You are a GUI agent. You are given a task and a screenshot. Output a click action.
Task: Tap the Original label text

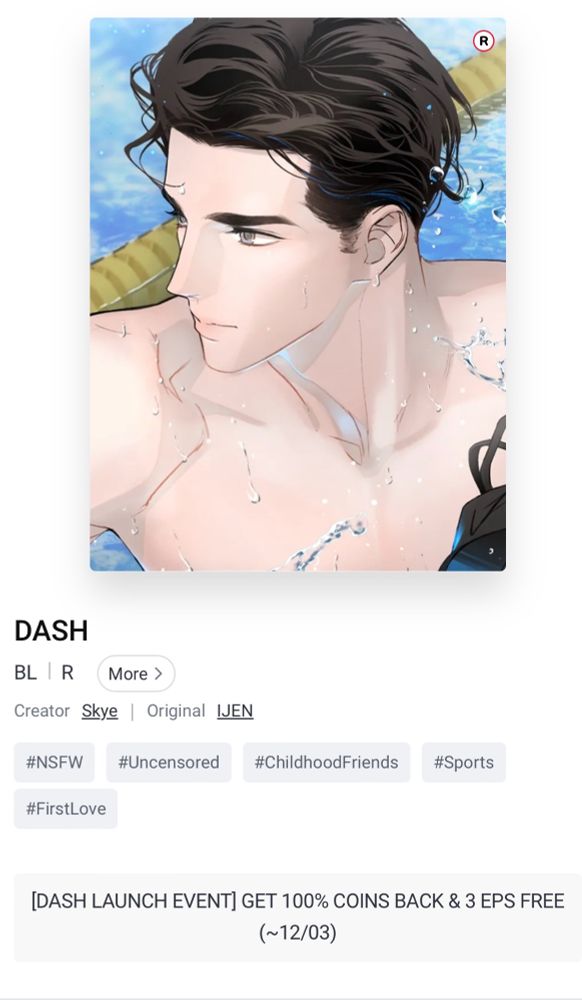coord(176,711)
